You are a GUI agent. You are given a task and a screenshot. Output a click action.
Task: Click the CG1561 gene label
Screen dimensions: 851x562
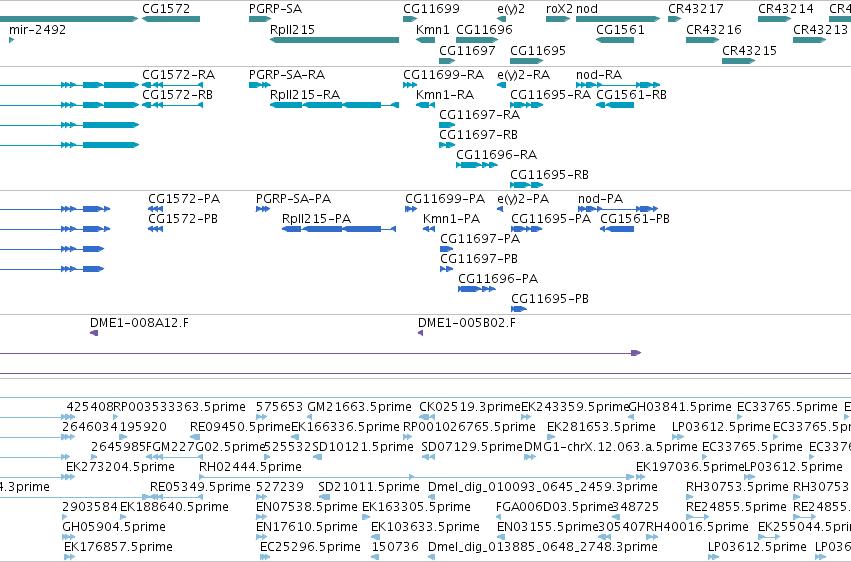pos(620,29)
